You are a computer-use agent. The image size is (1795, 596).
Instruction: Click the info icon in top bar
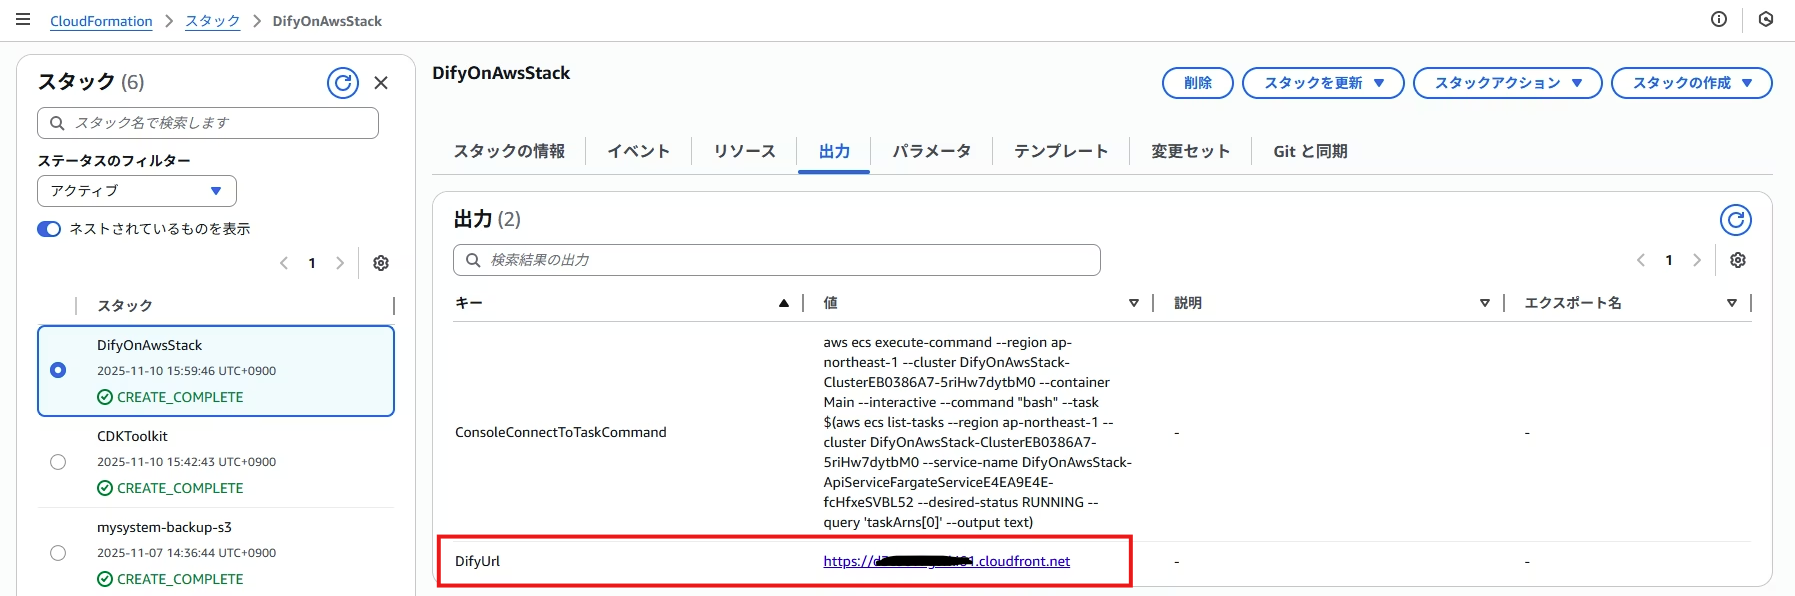pyautogui.click(x=1719, y=20)
